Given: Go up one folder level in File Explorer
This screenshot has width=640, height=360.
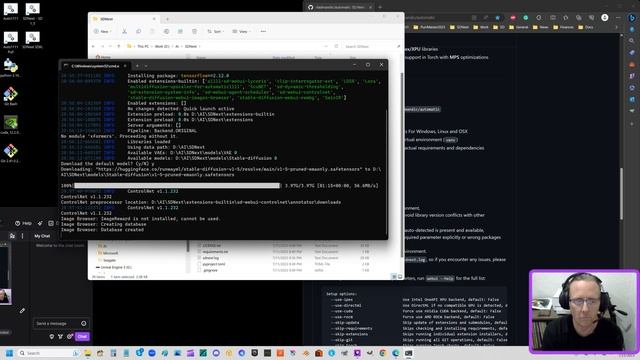Looking at the screenshot, I should tap(119, 47).
